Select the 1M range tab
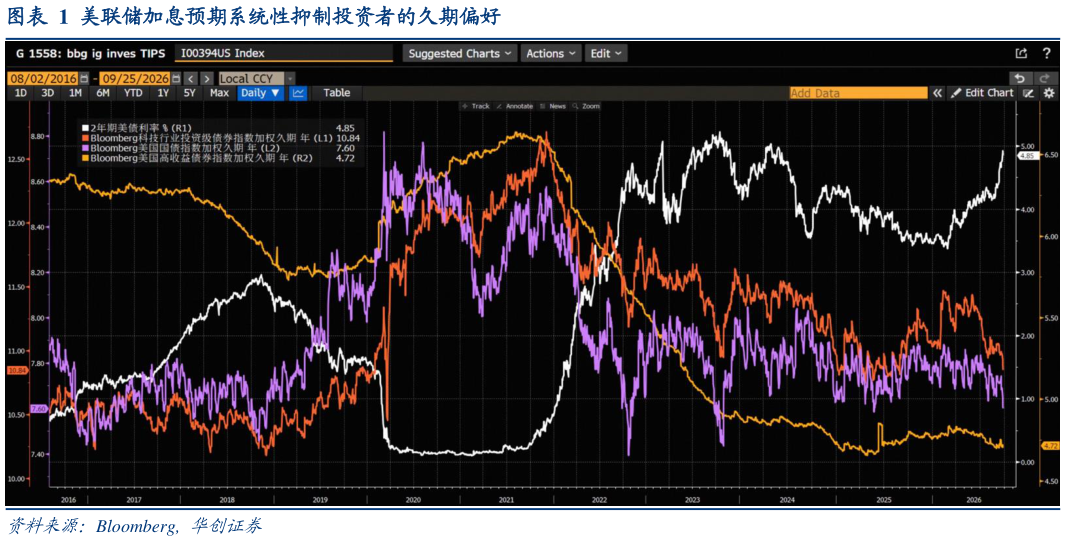 click(75, 93)
